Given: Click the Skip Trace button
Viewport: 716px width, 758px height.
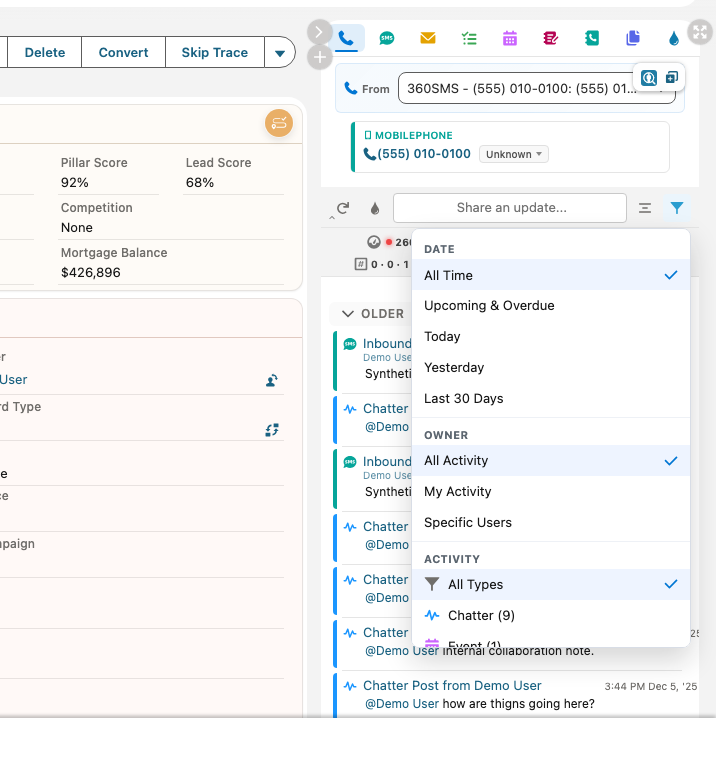Looking at the screenshot, I should 215,52.
